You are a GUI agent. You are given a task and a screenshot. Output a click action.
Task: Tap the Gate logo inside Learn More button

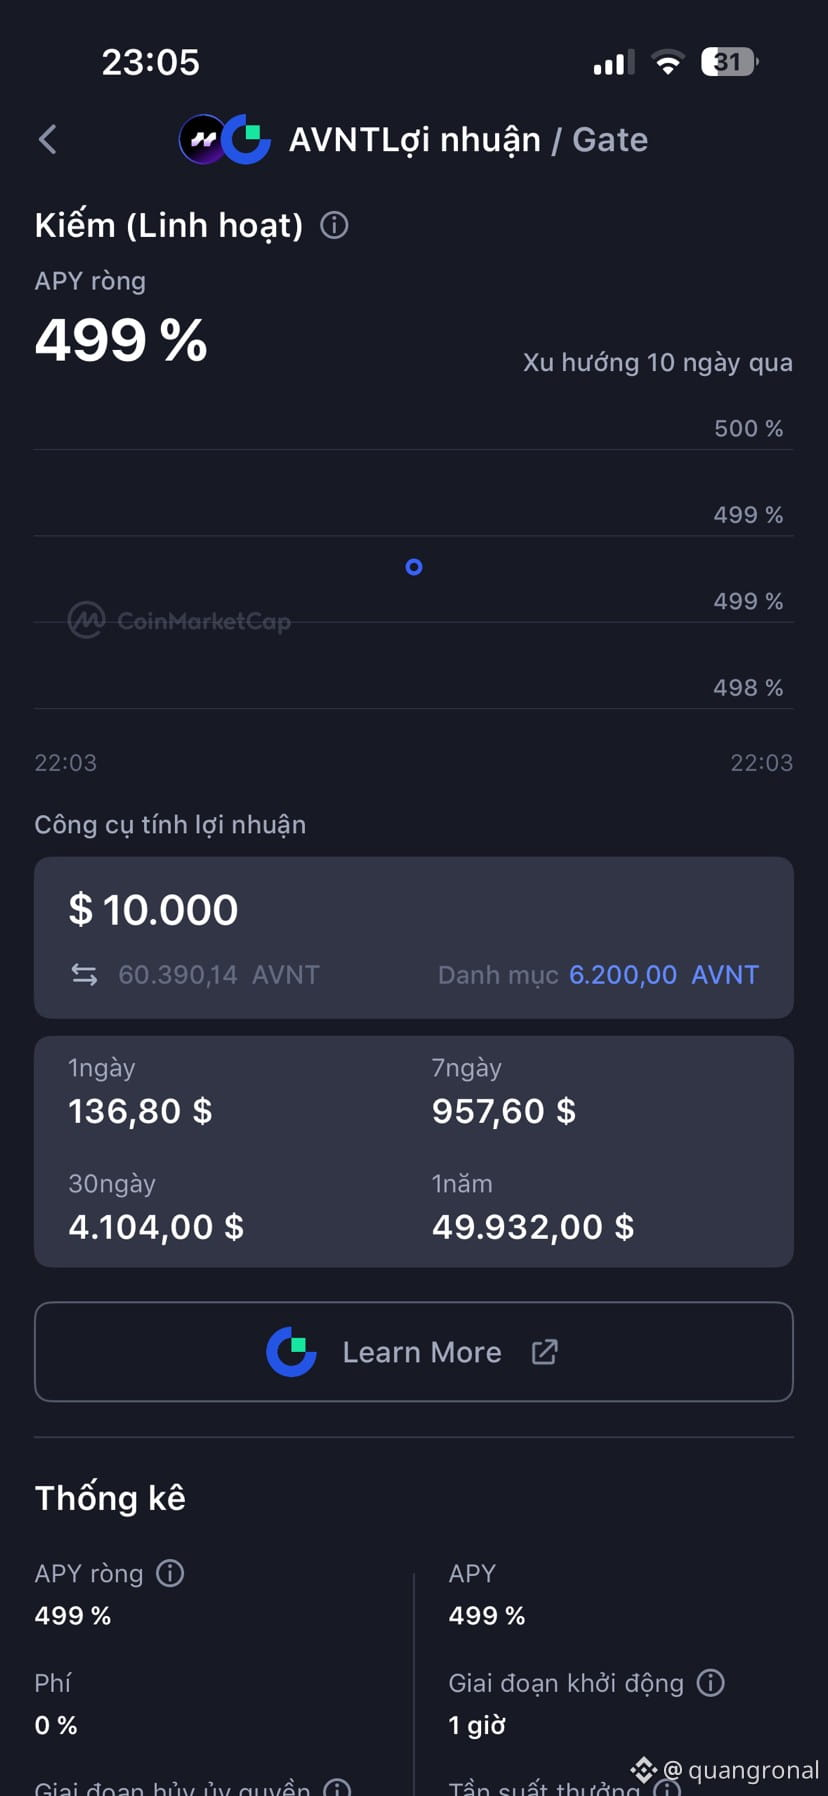click(291, 1352)
